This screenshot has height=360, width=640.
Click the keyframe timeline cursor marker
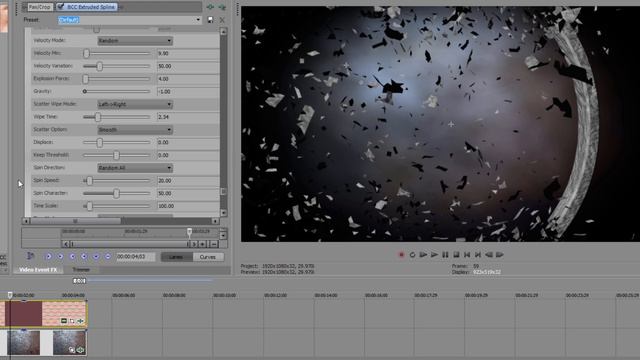(189, 232)
